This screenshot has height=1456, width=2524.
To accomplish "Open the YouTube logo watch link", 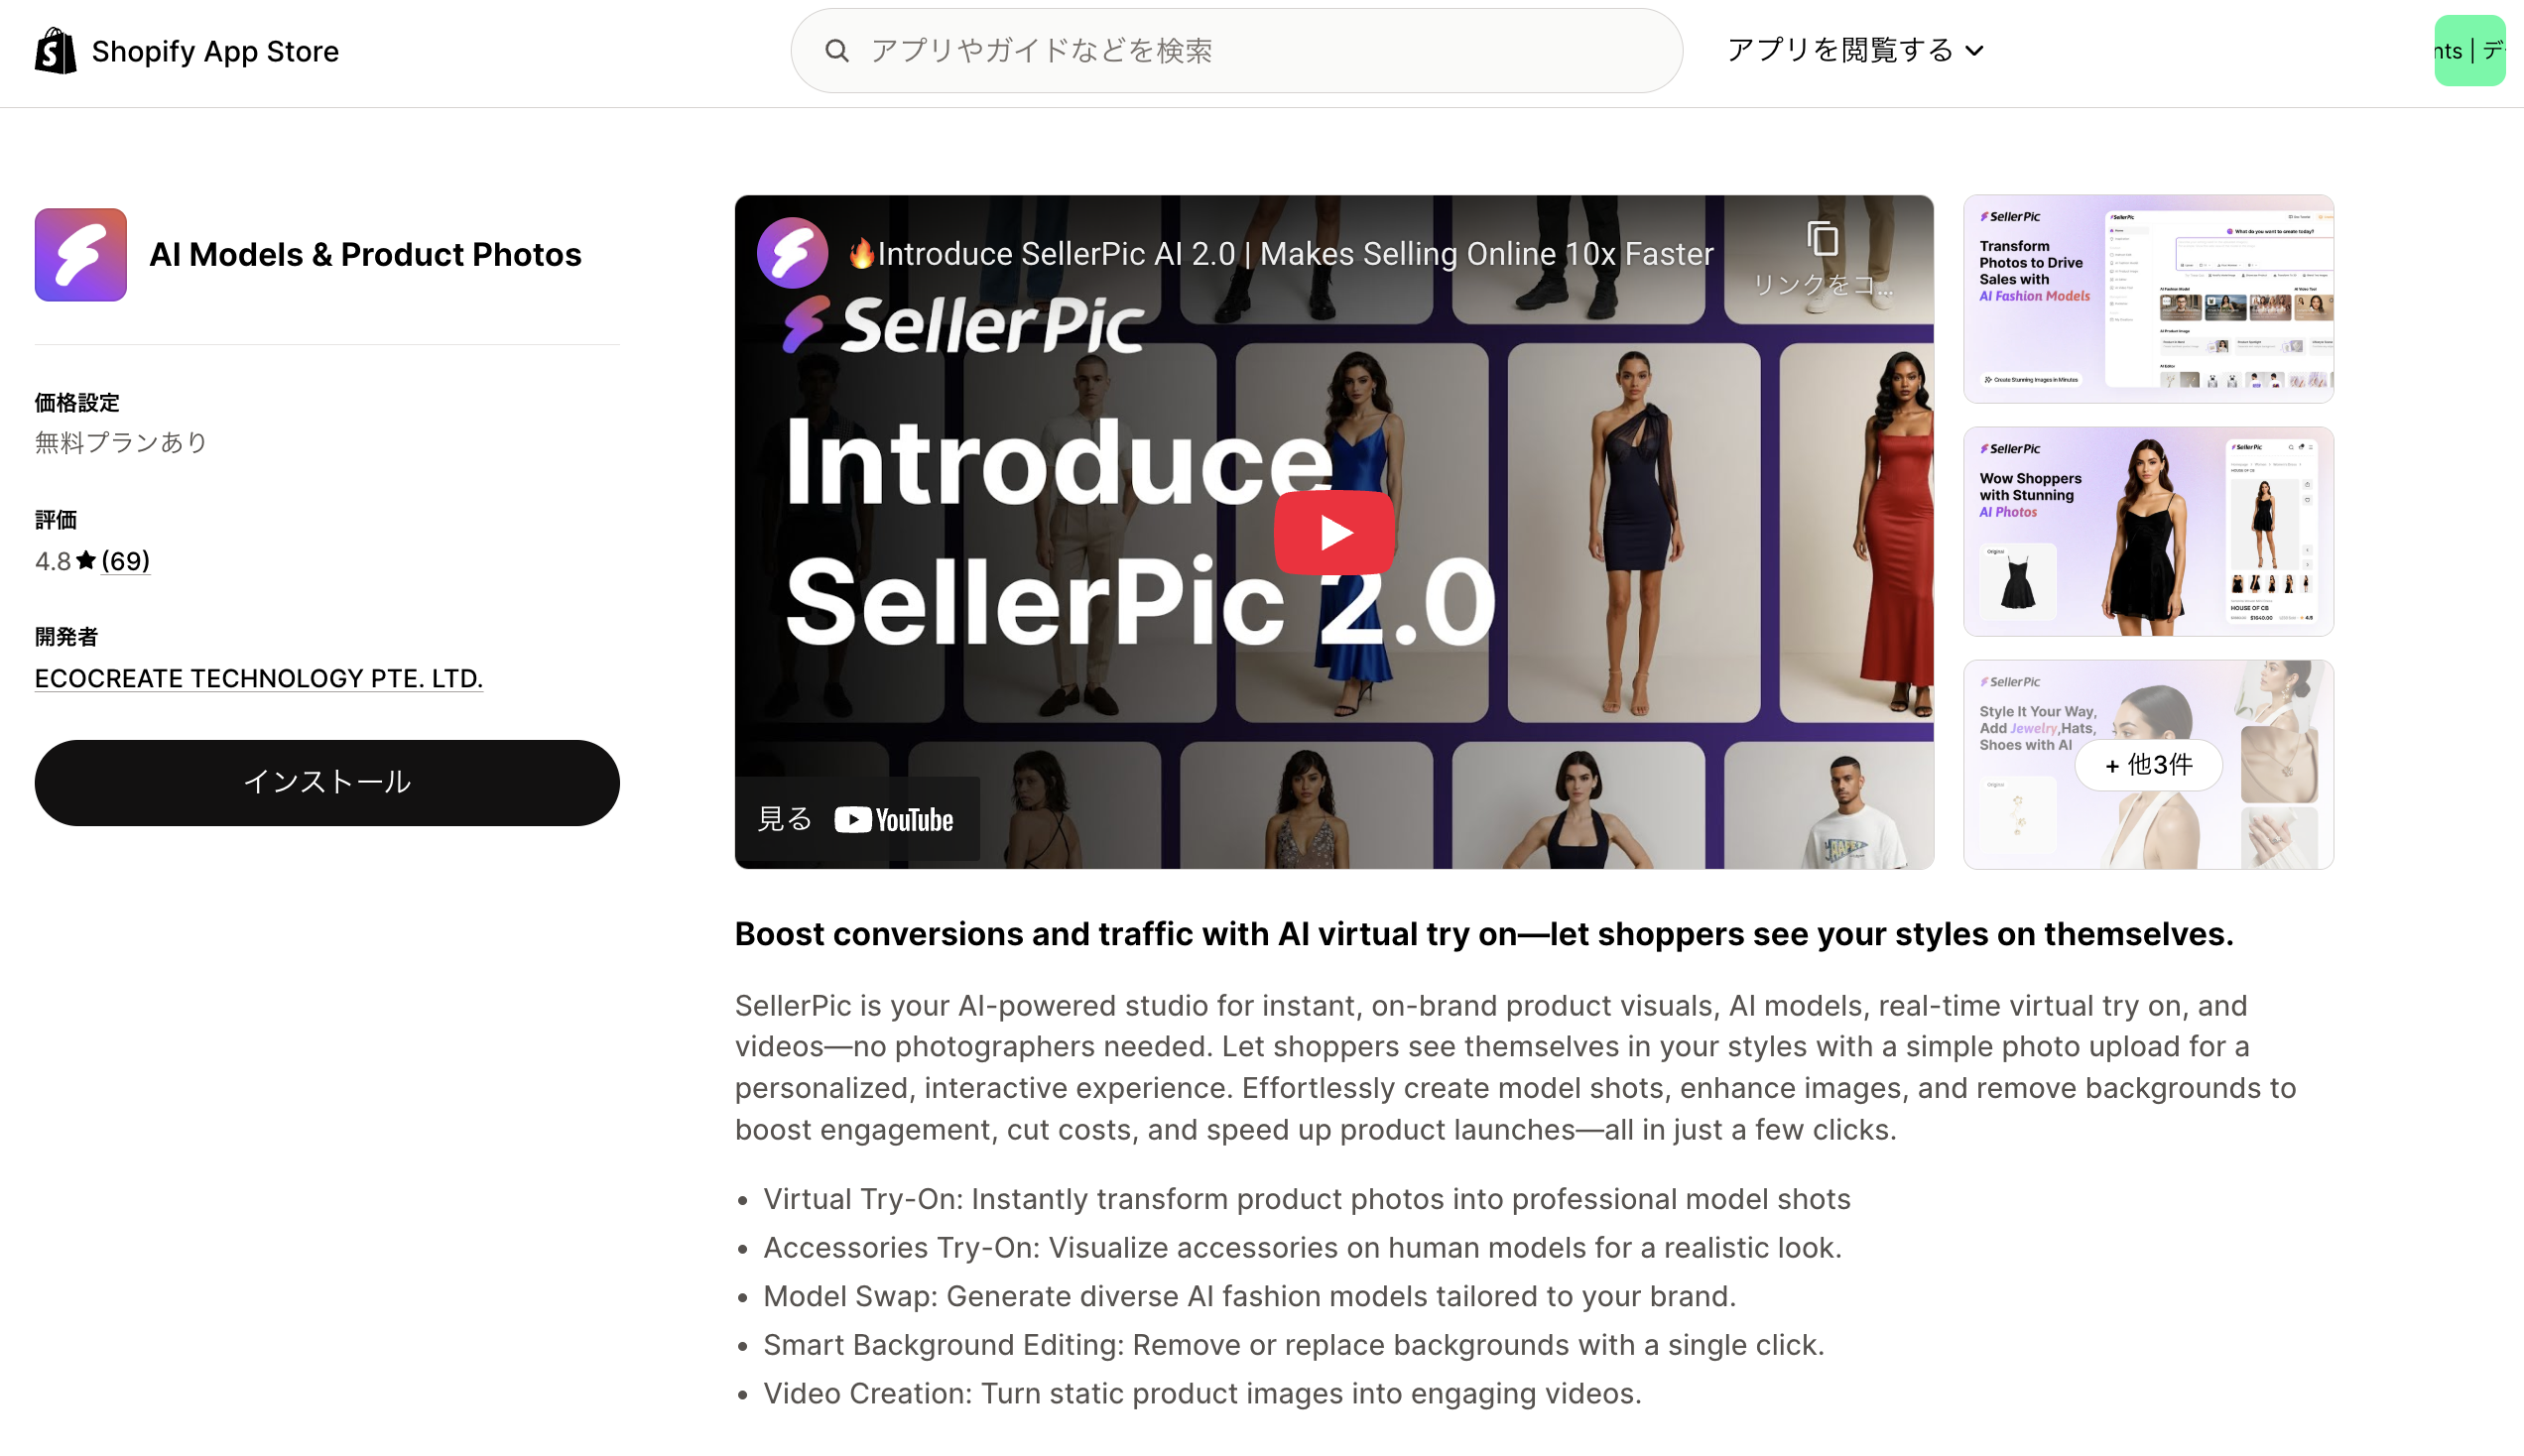I will coord(893,820).
